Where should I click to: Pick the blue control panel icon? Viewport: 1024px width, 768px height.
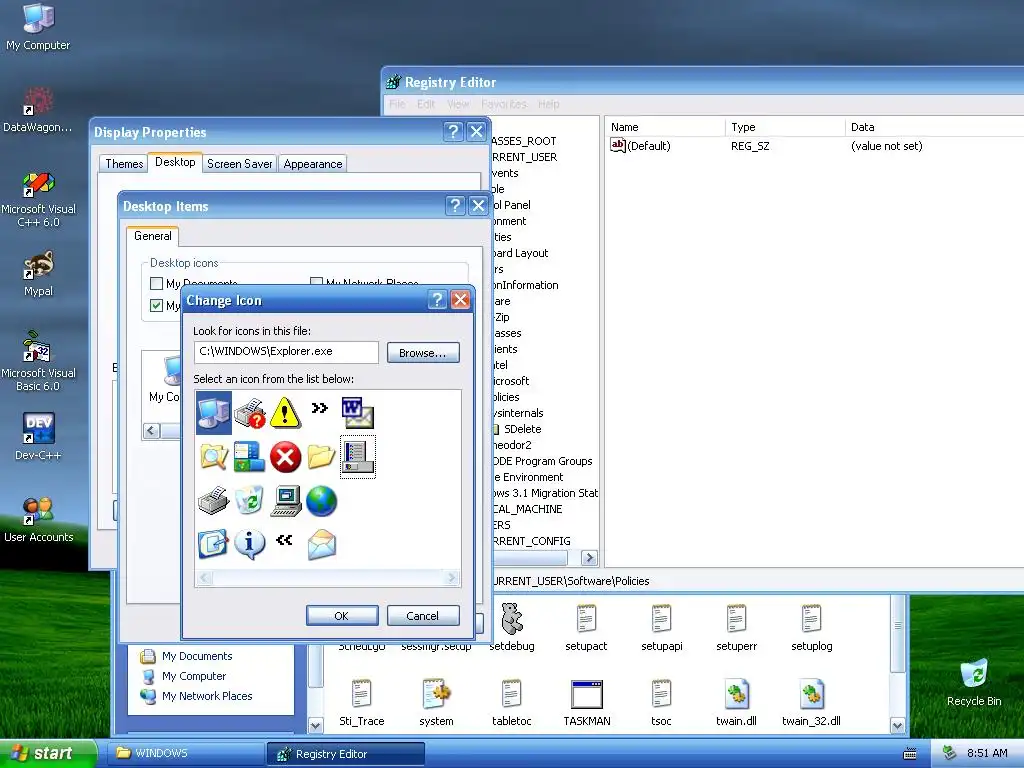pos(249,456)
